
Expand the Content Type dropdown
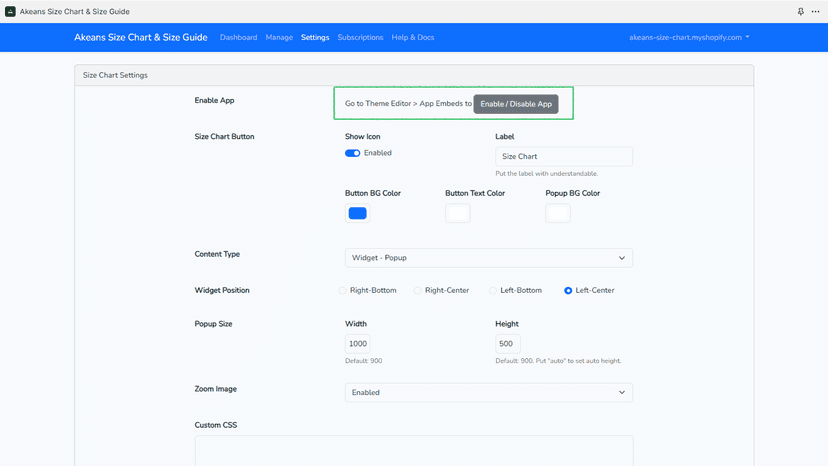click(488, 258)
